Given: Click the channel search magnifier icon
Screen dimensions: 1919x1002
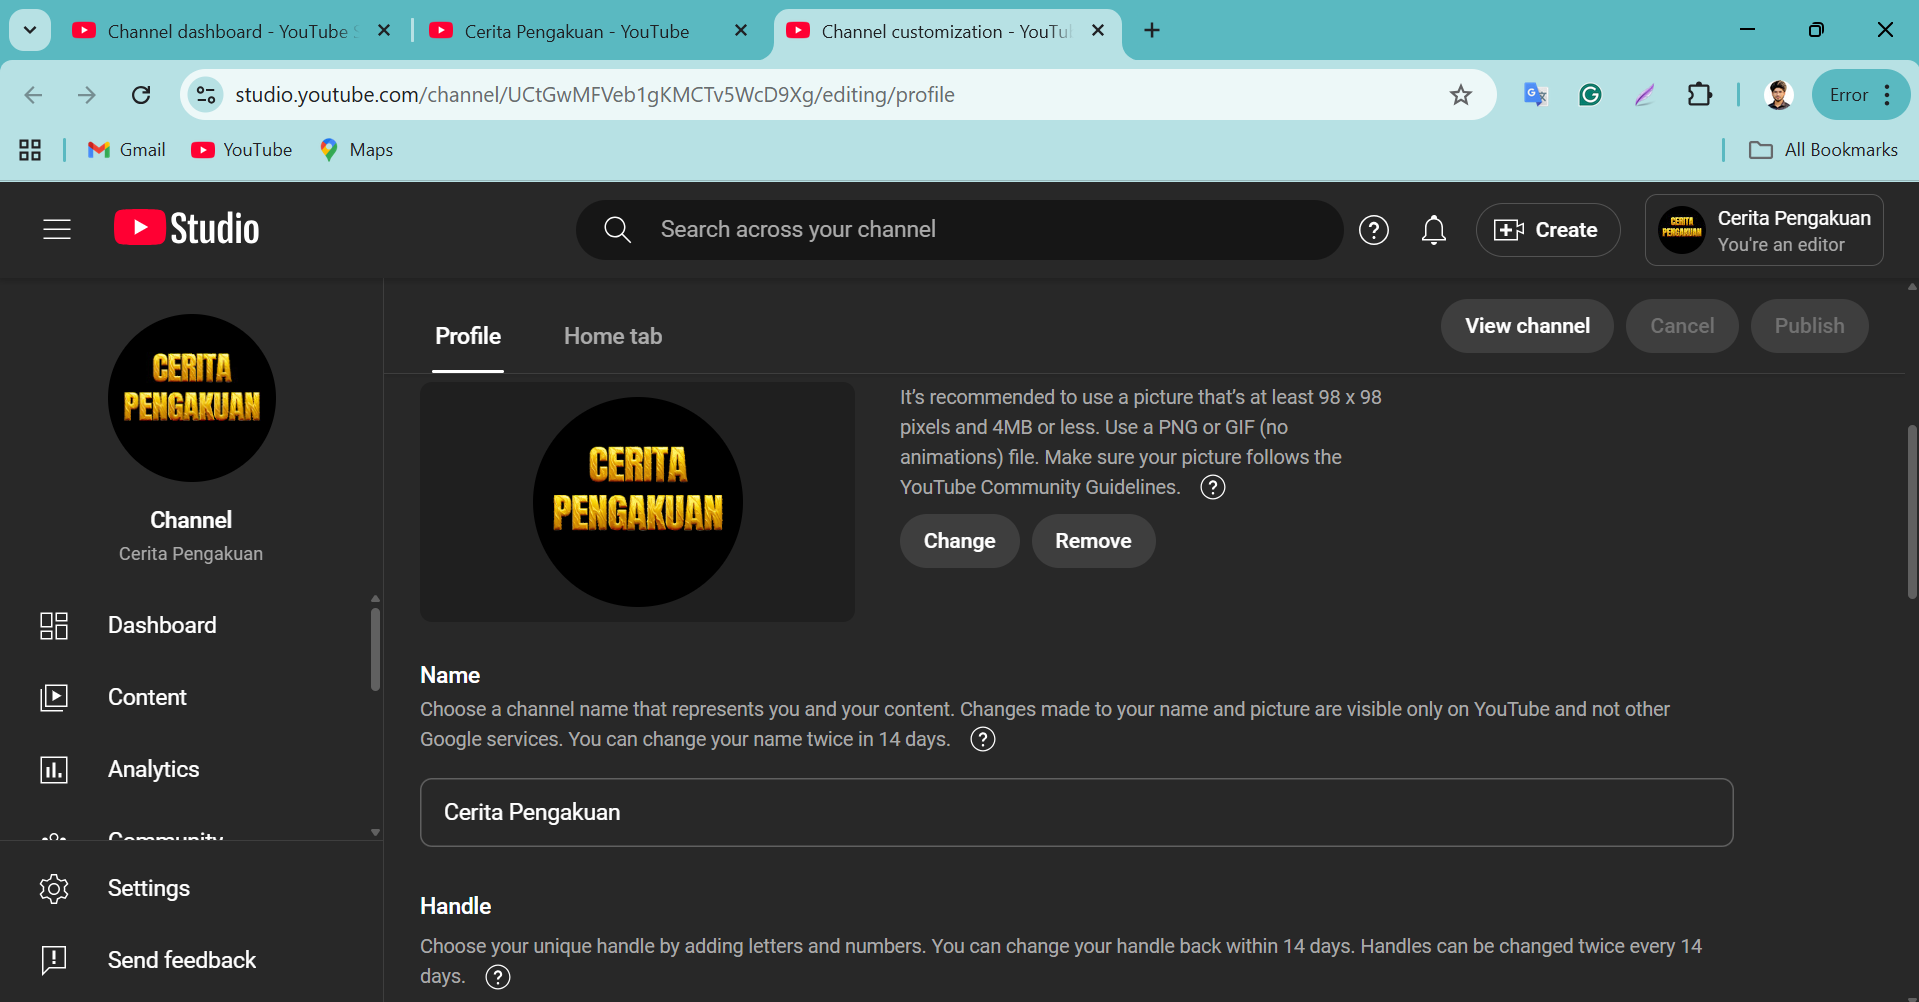Looking at the screenshot, I should [x=617, y=229].
